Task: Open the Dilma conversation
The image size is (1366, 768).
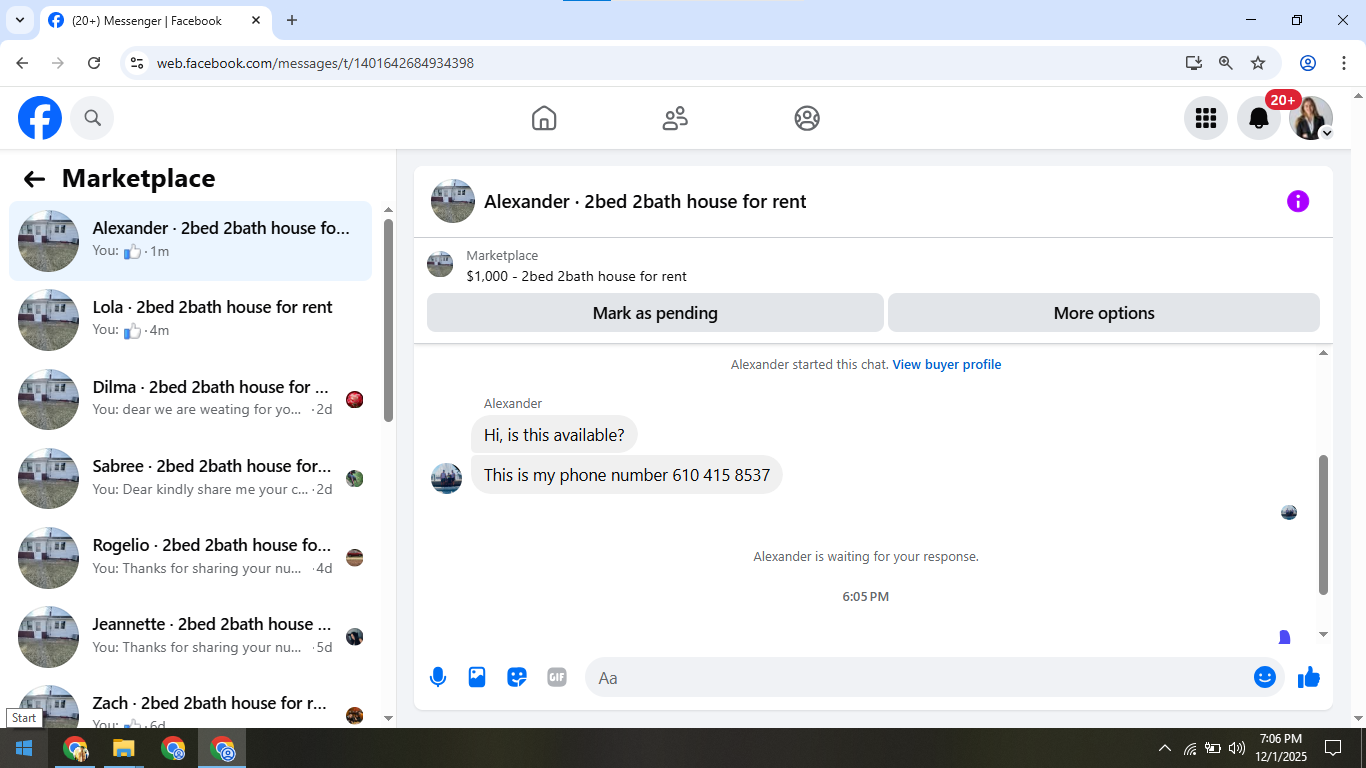Action: (x=191, y=399)
